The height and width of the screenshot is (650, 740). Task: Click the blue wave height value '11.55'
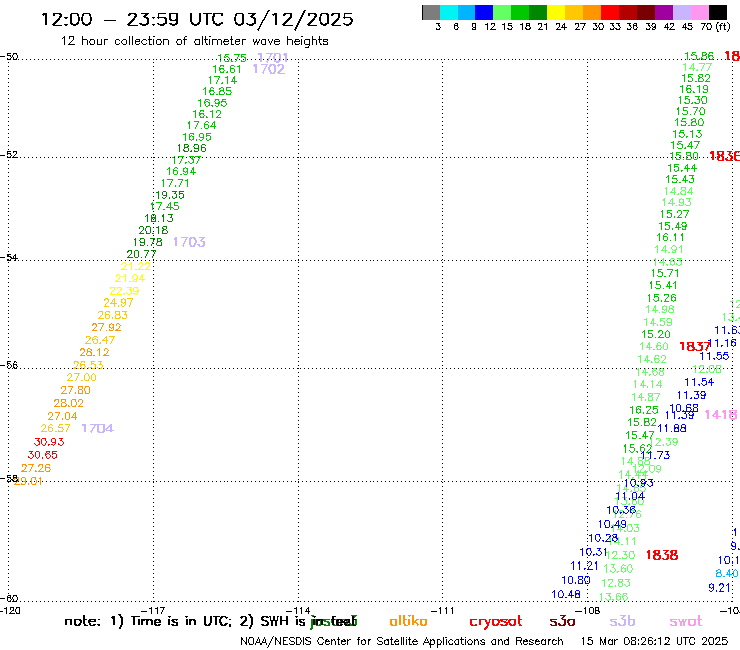pos(714,356)
